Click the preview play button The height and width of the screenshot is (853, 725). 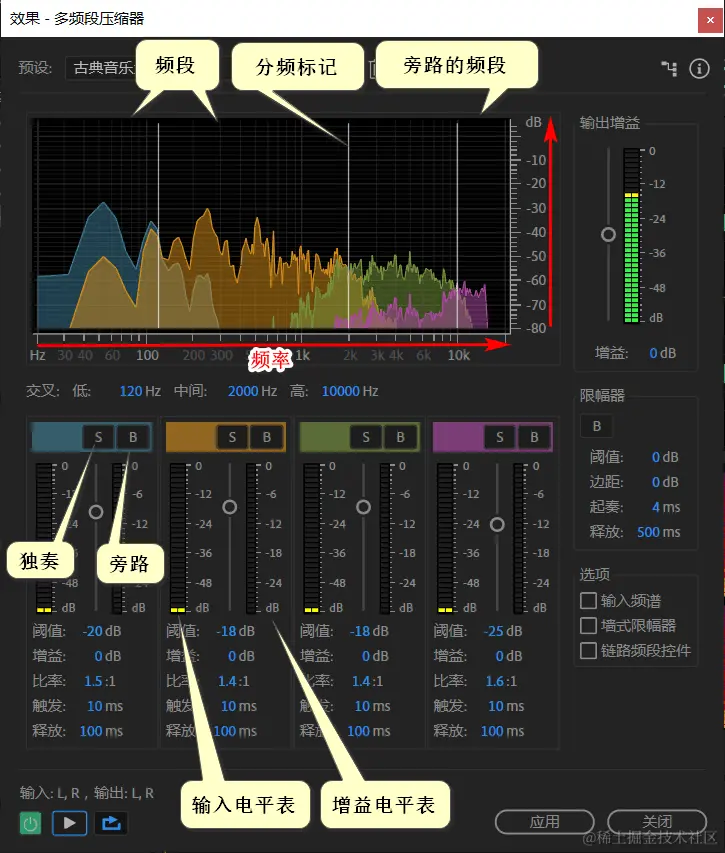coord(70,823)
